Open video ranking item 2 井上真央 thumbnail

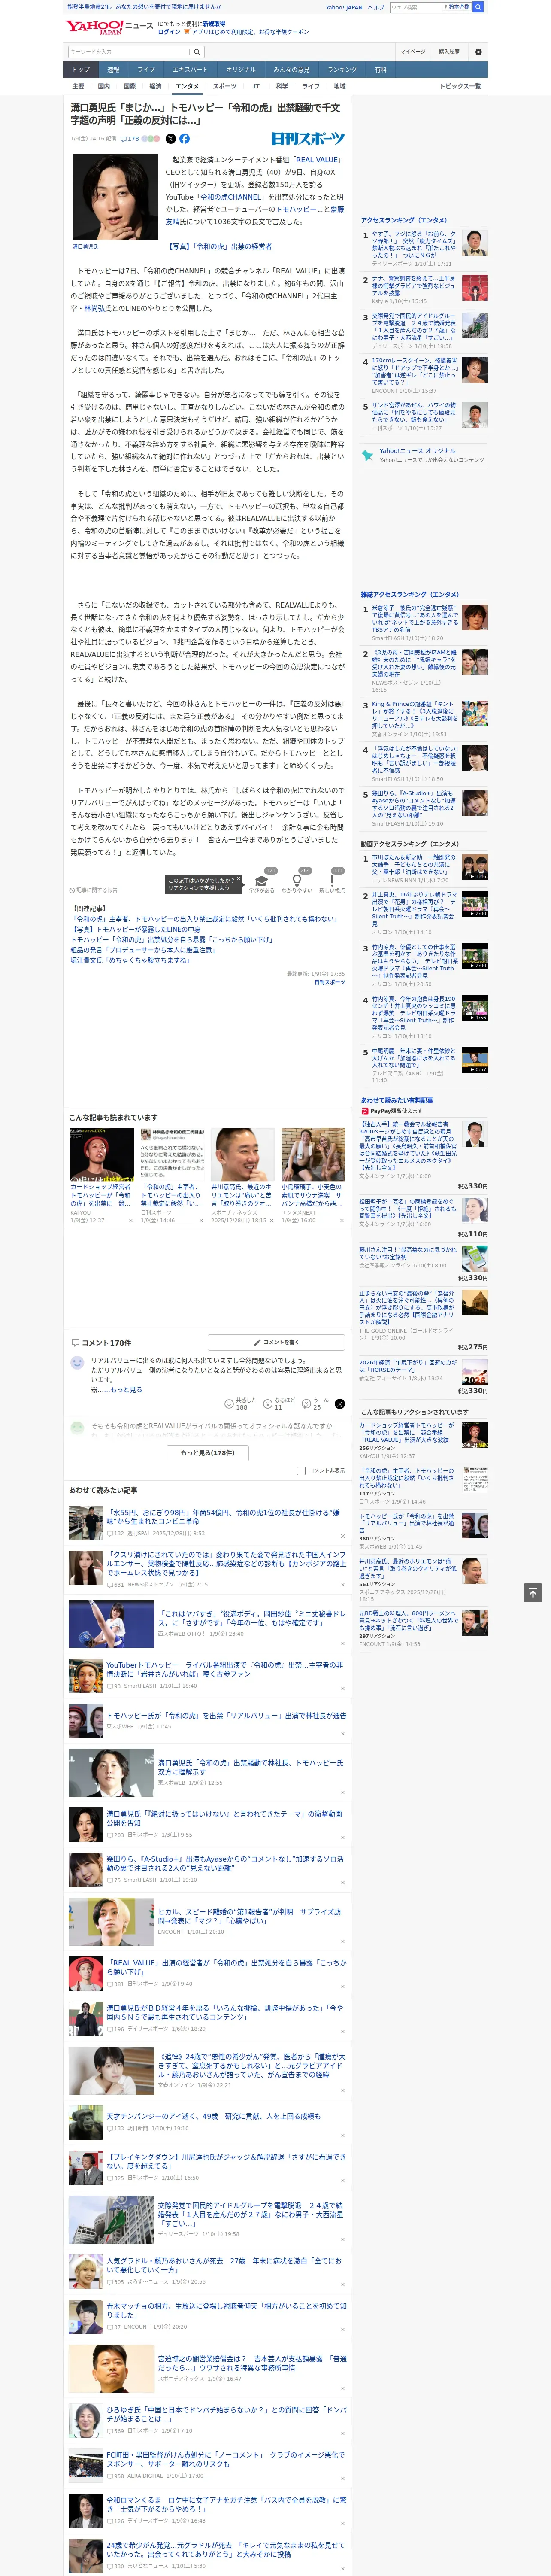pos(475,904)
